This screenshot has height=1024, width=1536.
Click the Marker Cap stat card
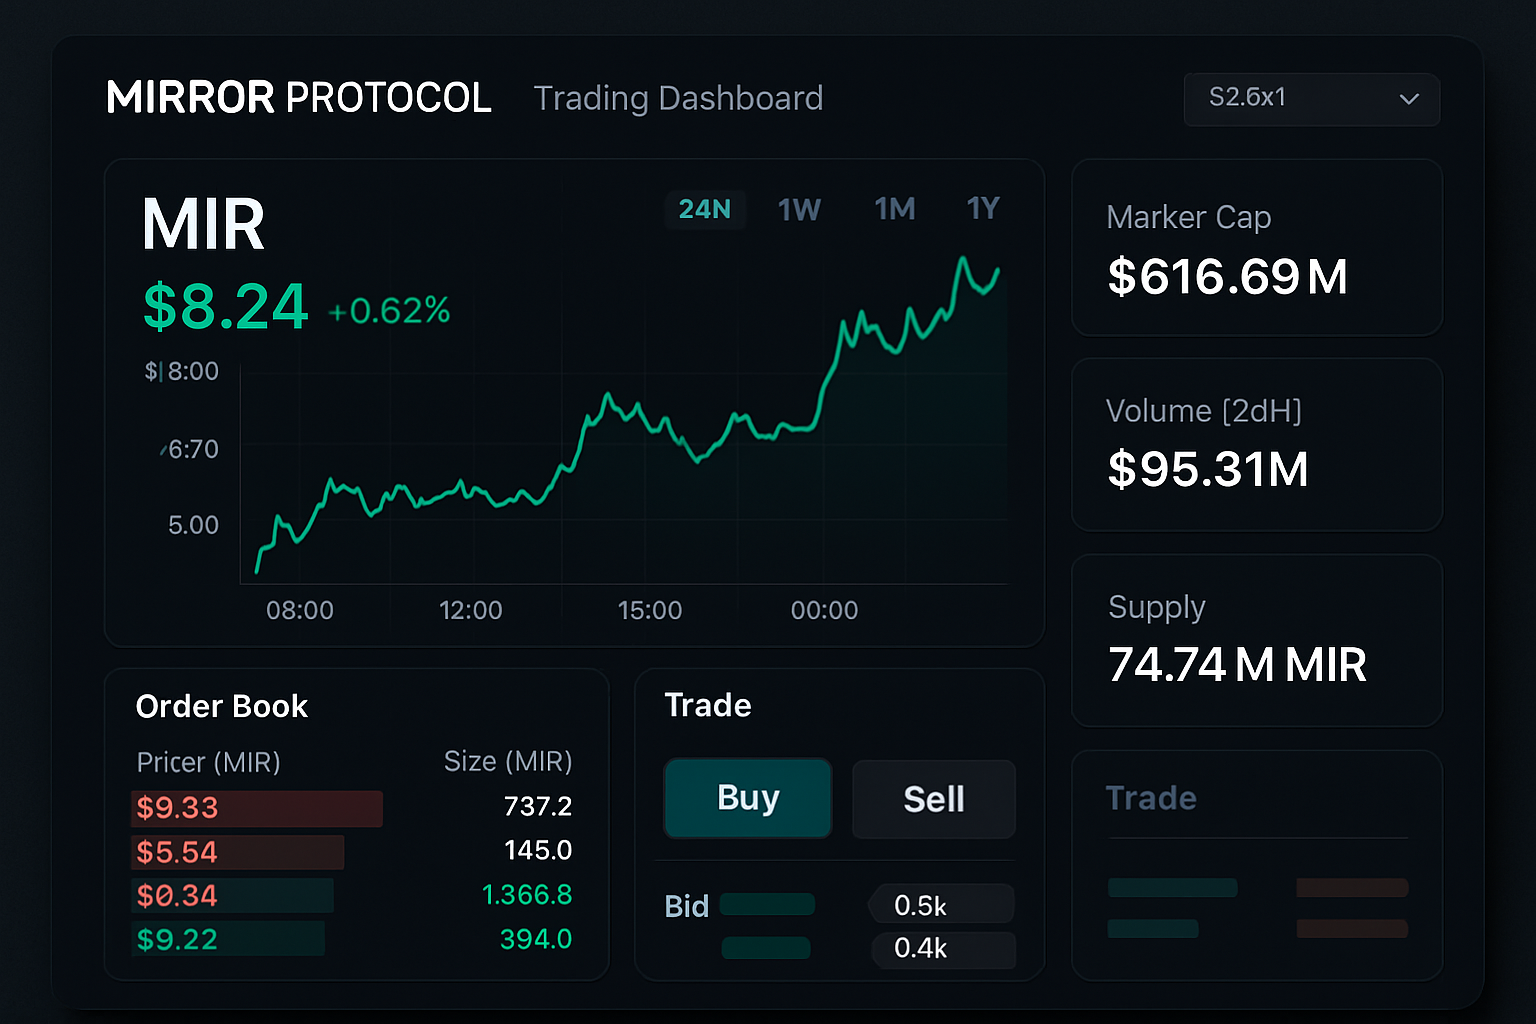click(1256, 248)
